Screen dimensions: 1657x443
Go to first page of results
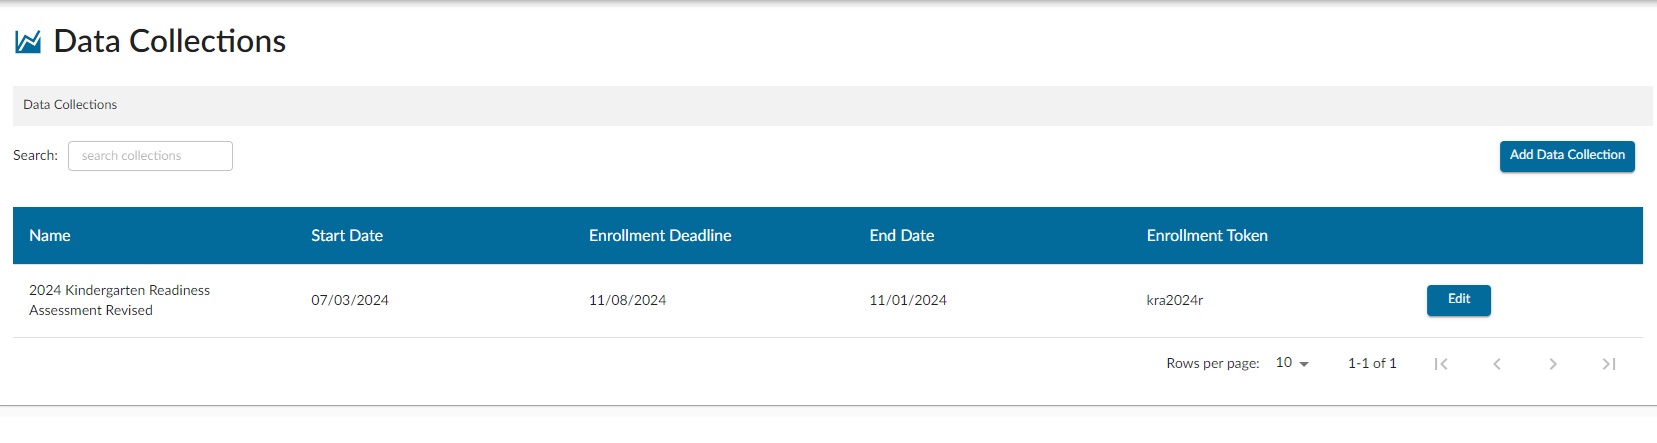click(1441, 364)
